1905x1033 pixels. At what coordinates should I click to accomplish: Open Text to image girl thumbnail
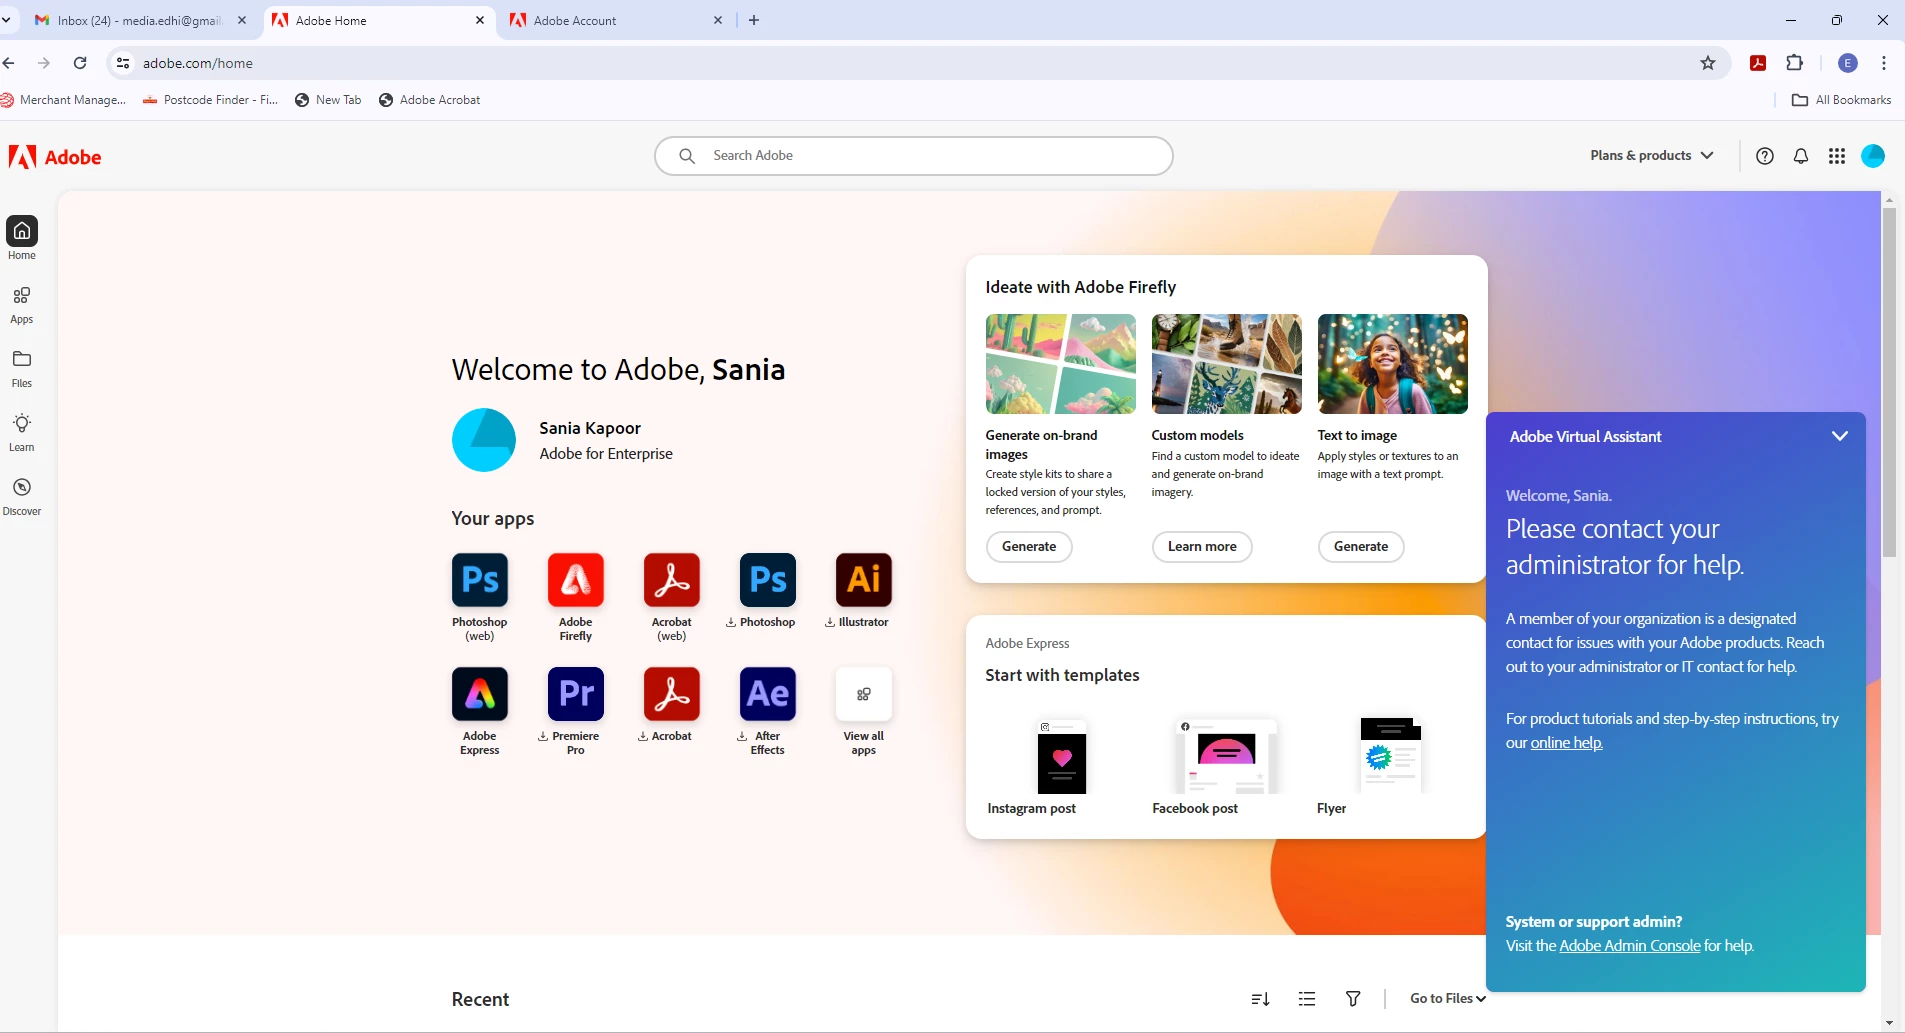click(x=1392, y=364)
